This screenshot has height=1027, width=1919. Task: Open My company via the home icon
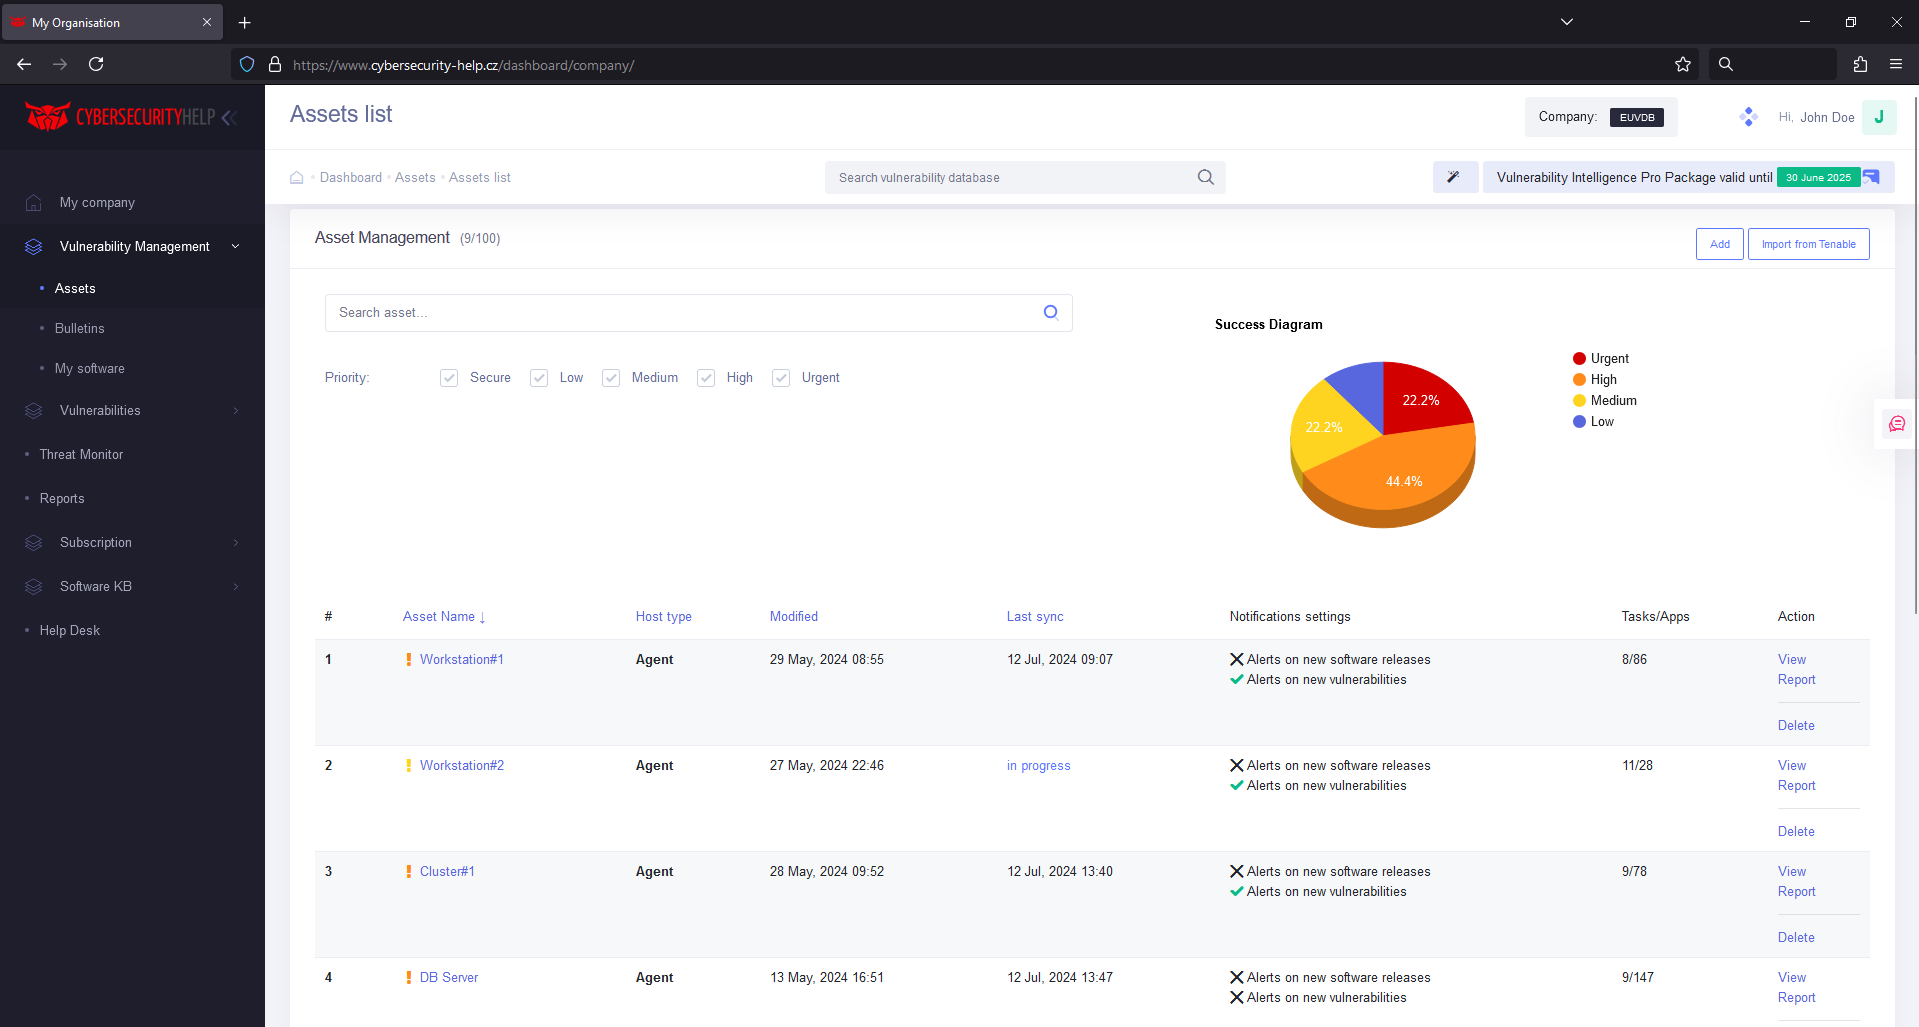[33, 203]
